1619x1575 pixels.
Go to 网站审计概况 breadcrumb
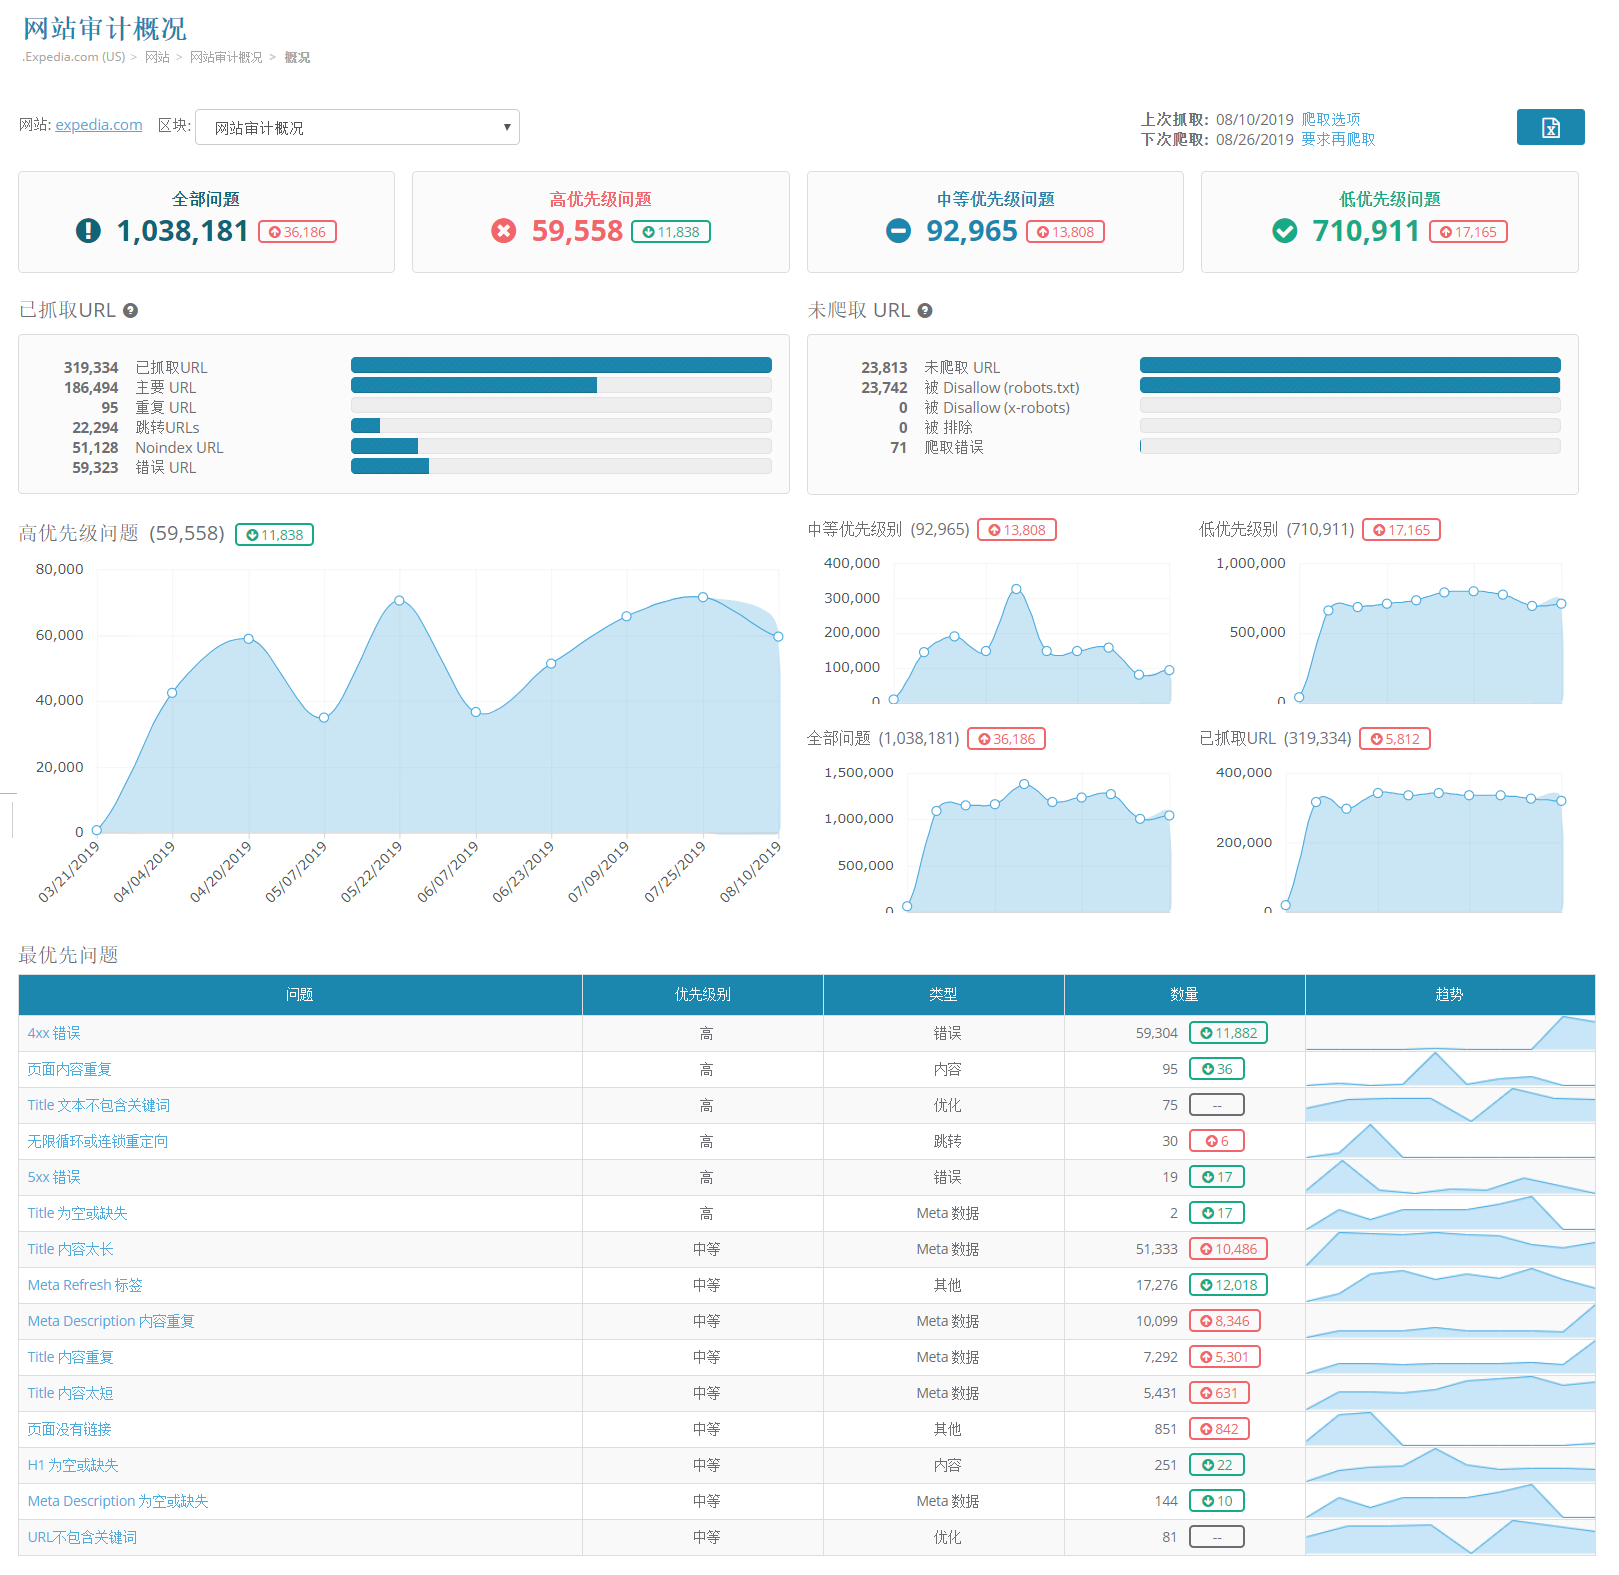pyautogui.click(x=226, y=57)
